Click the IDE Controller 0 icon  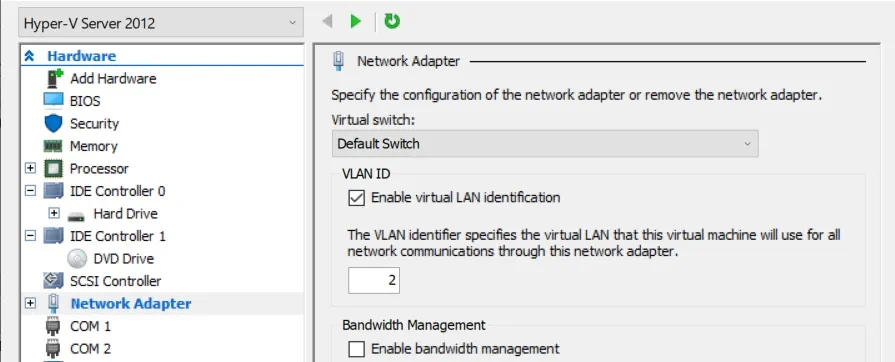pos(54,191)
